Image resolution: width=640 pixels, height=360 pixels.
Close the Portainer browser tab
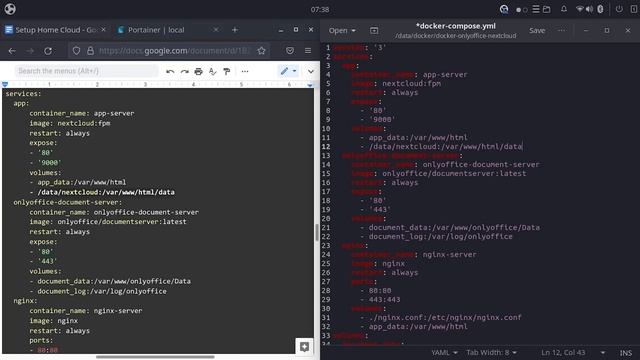[216, 30]
